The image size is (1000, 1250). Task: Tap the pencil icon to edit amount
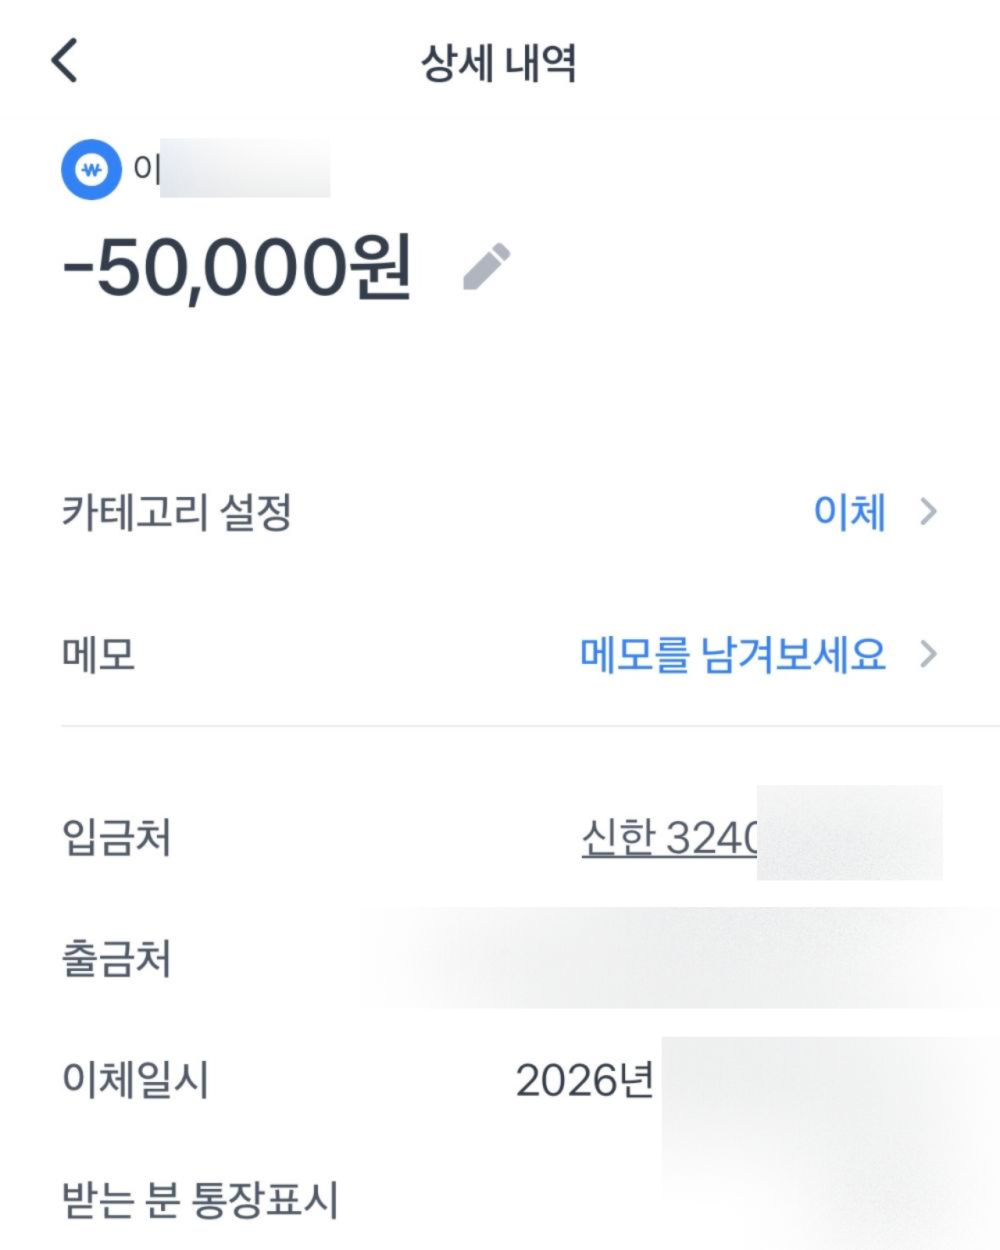tap(487, 267)
